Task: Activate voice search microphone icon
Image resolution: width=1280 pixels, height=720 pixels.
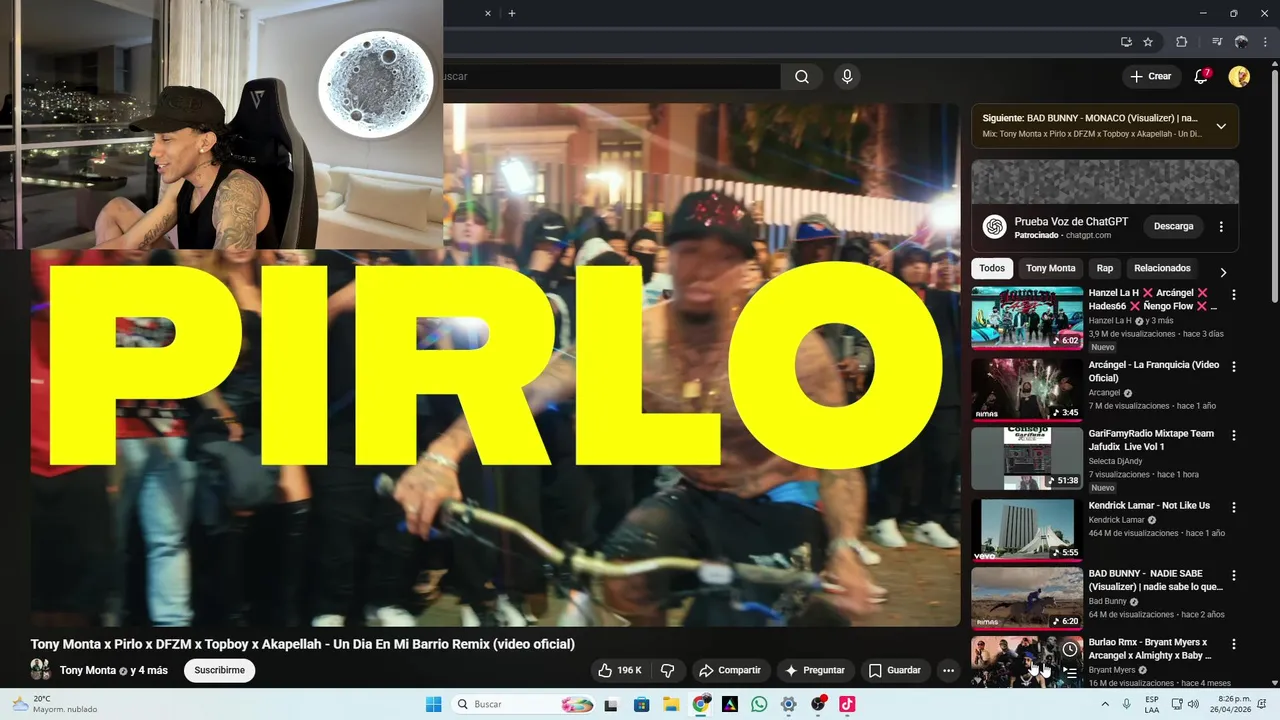Action: [x=847, y=76]
